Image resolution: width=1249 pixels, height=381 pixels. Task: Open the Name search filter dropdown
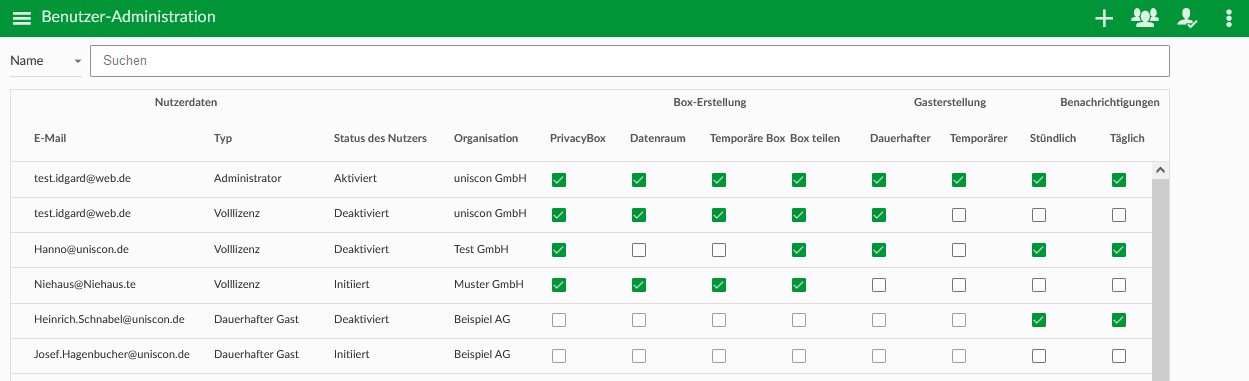[x=46, y=61]
